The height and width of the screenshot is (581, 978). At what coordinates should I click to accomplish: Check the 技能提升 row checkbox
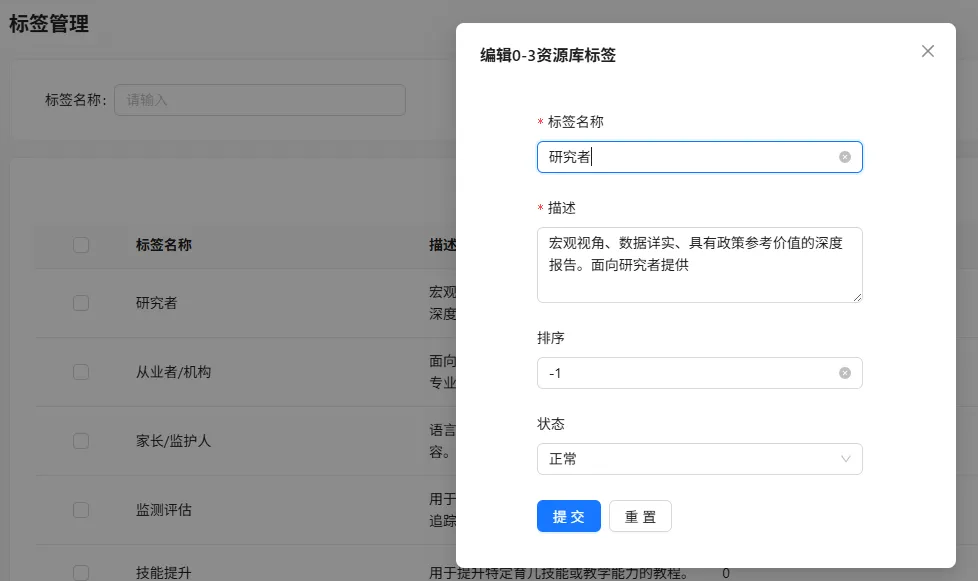pyautogui.click(x=81, y=572)
